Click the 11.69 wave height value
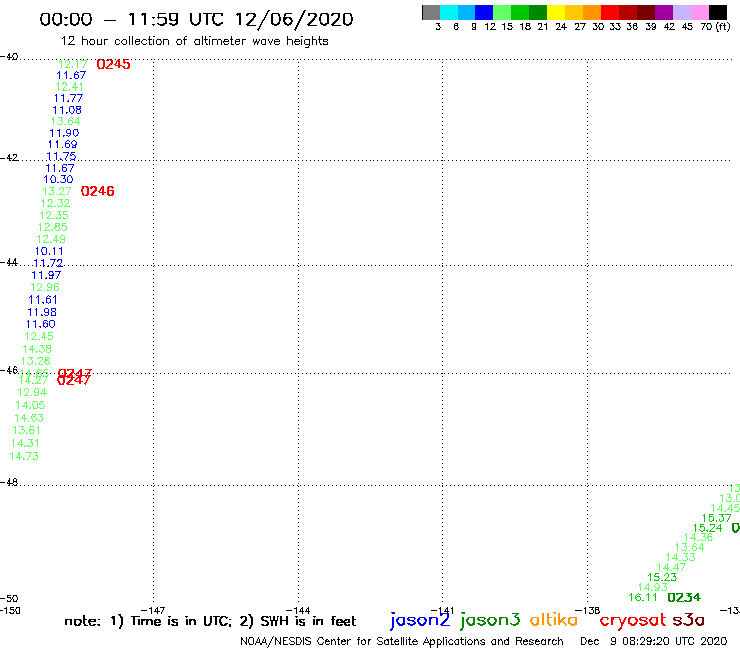 pos(62,144)
